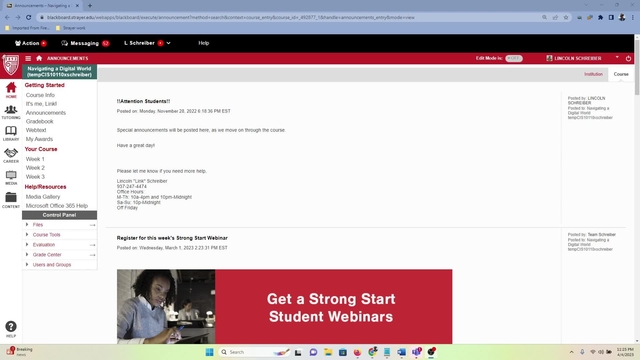Open the Career handshake icon
The width and height of the screenshot is (640, 360).
coord(11,155)
